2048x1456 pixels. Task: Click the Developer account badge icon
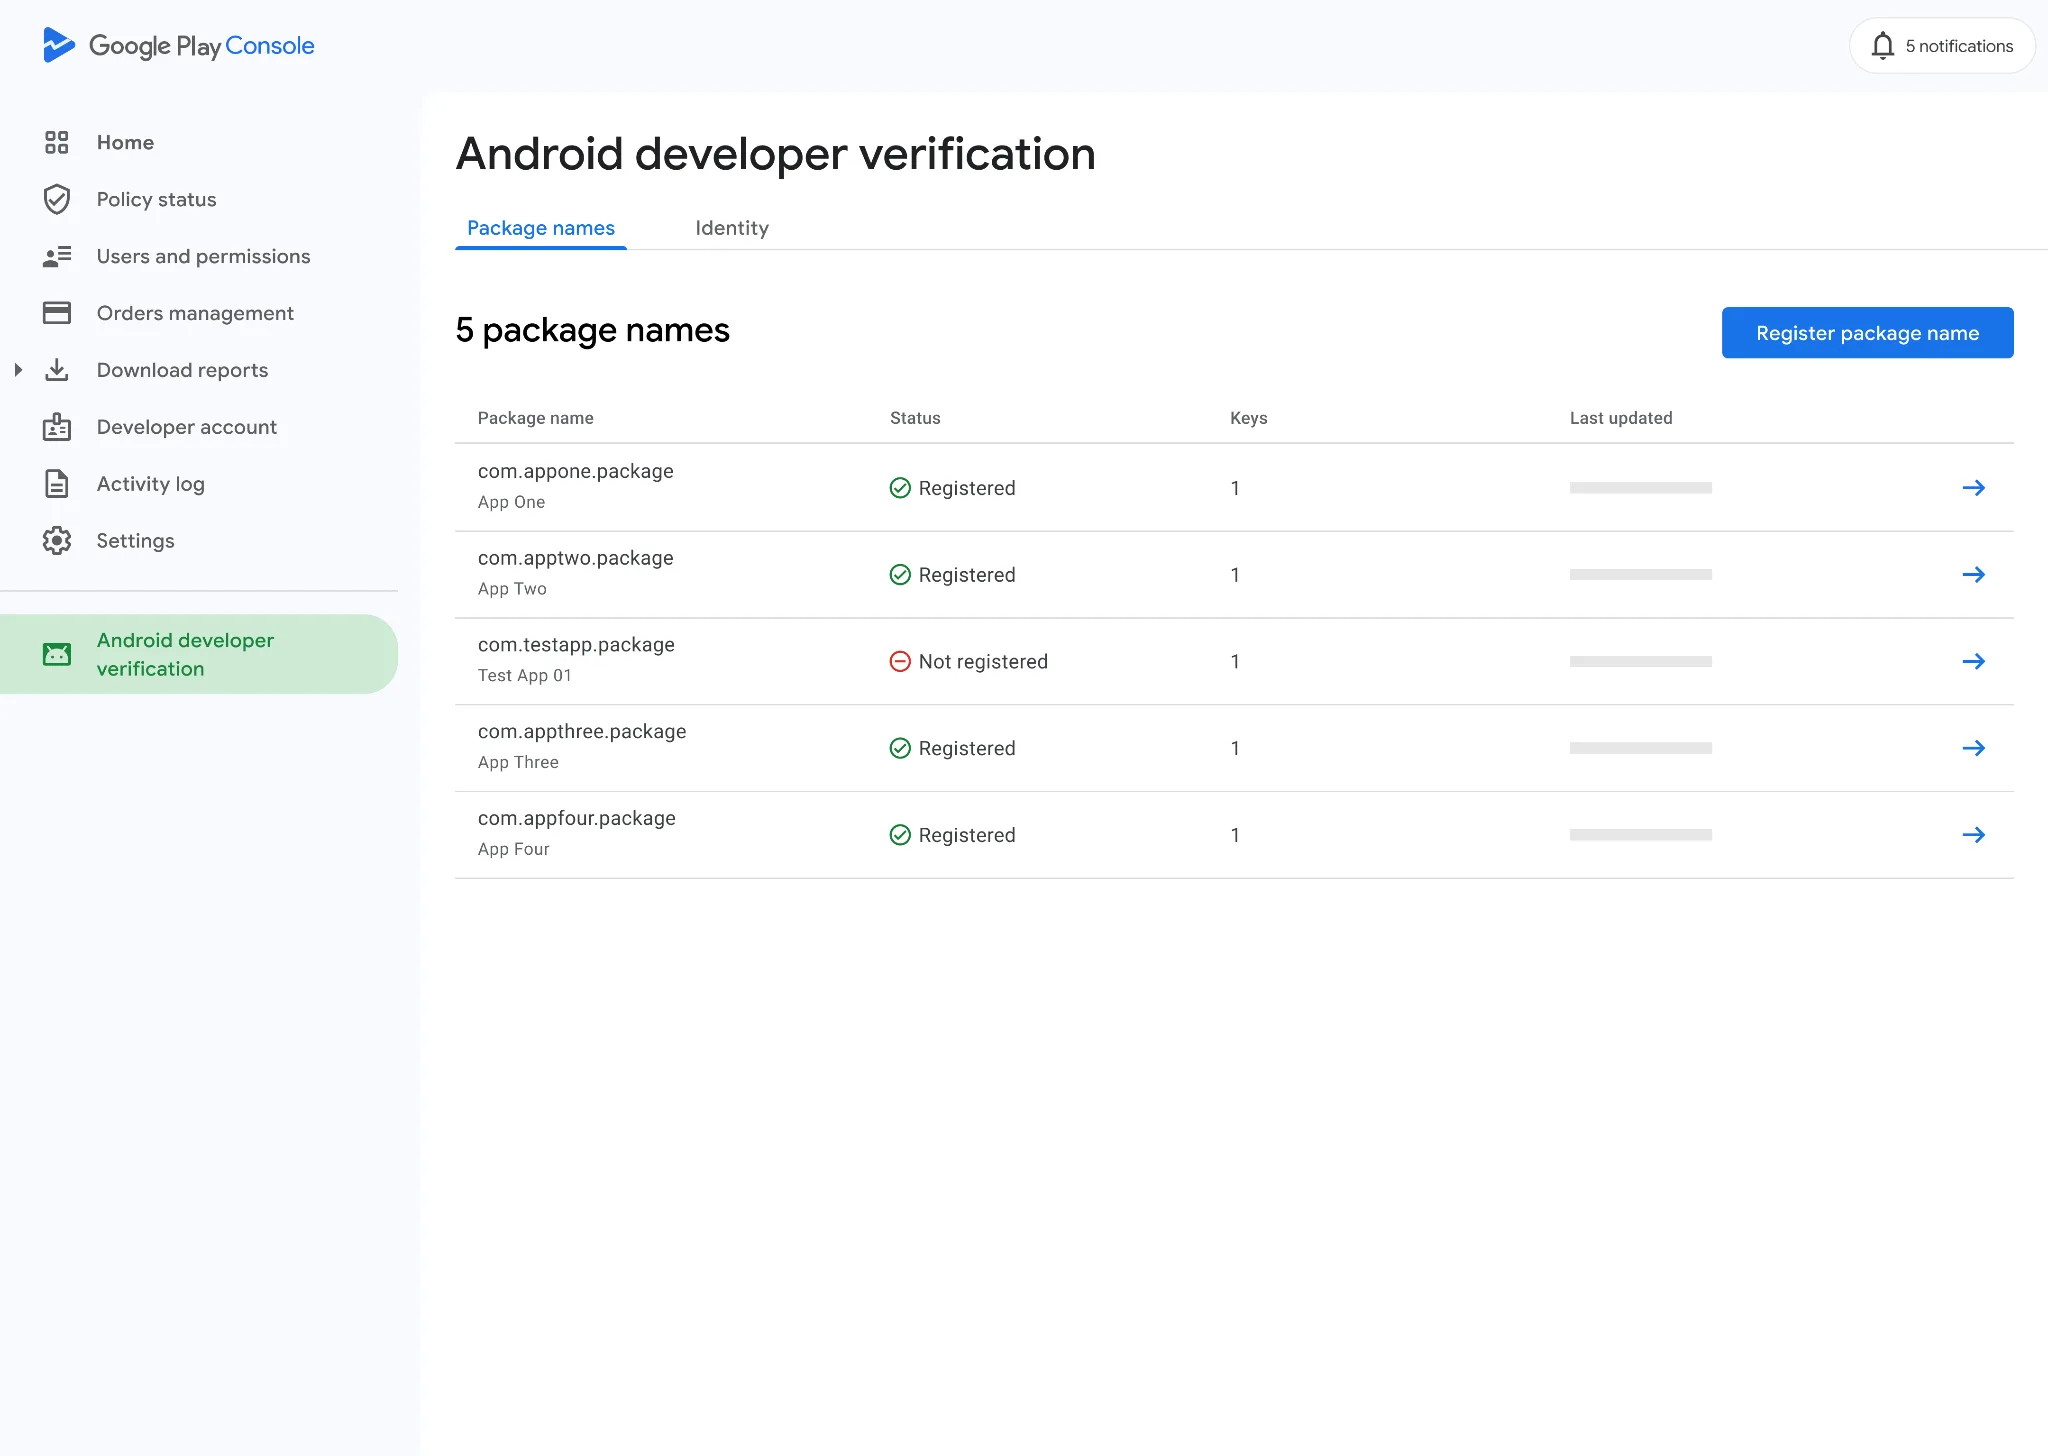57,427
